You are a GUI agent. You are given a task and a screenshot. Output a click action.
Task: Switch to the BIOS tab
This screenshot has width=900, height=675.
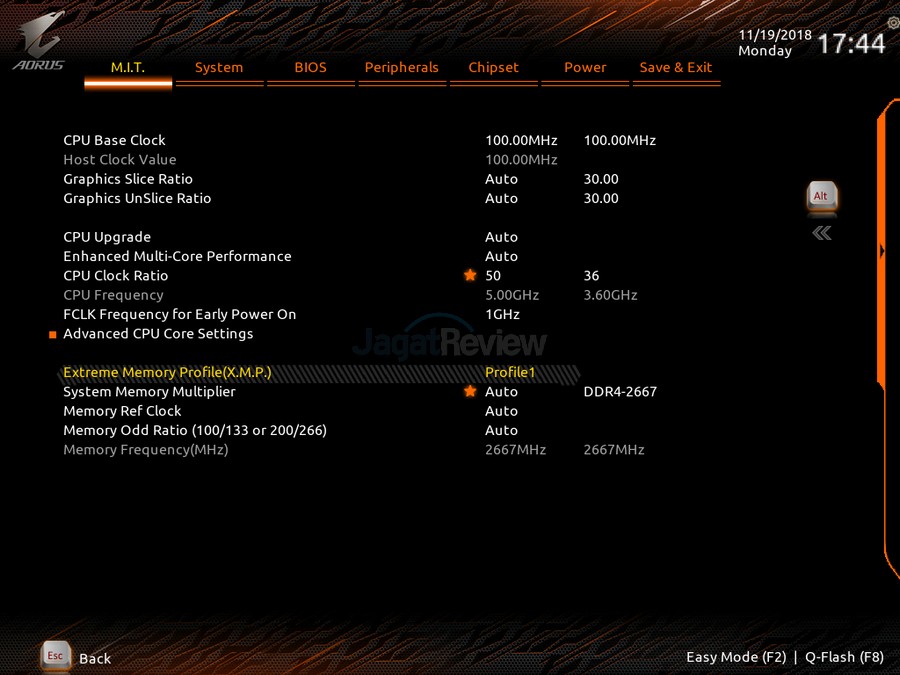click(311, 67)
